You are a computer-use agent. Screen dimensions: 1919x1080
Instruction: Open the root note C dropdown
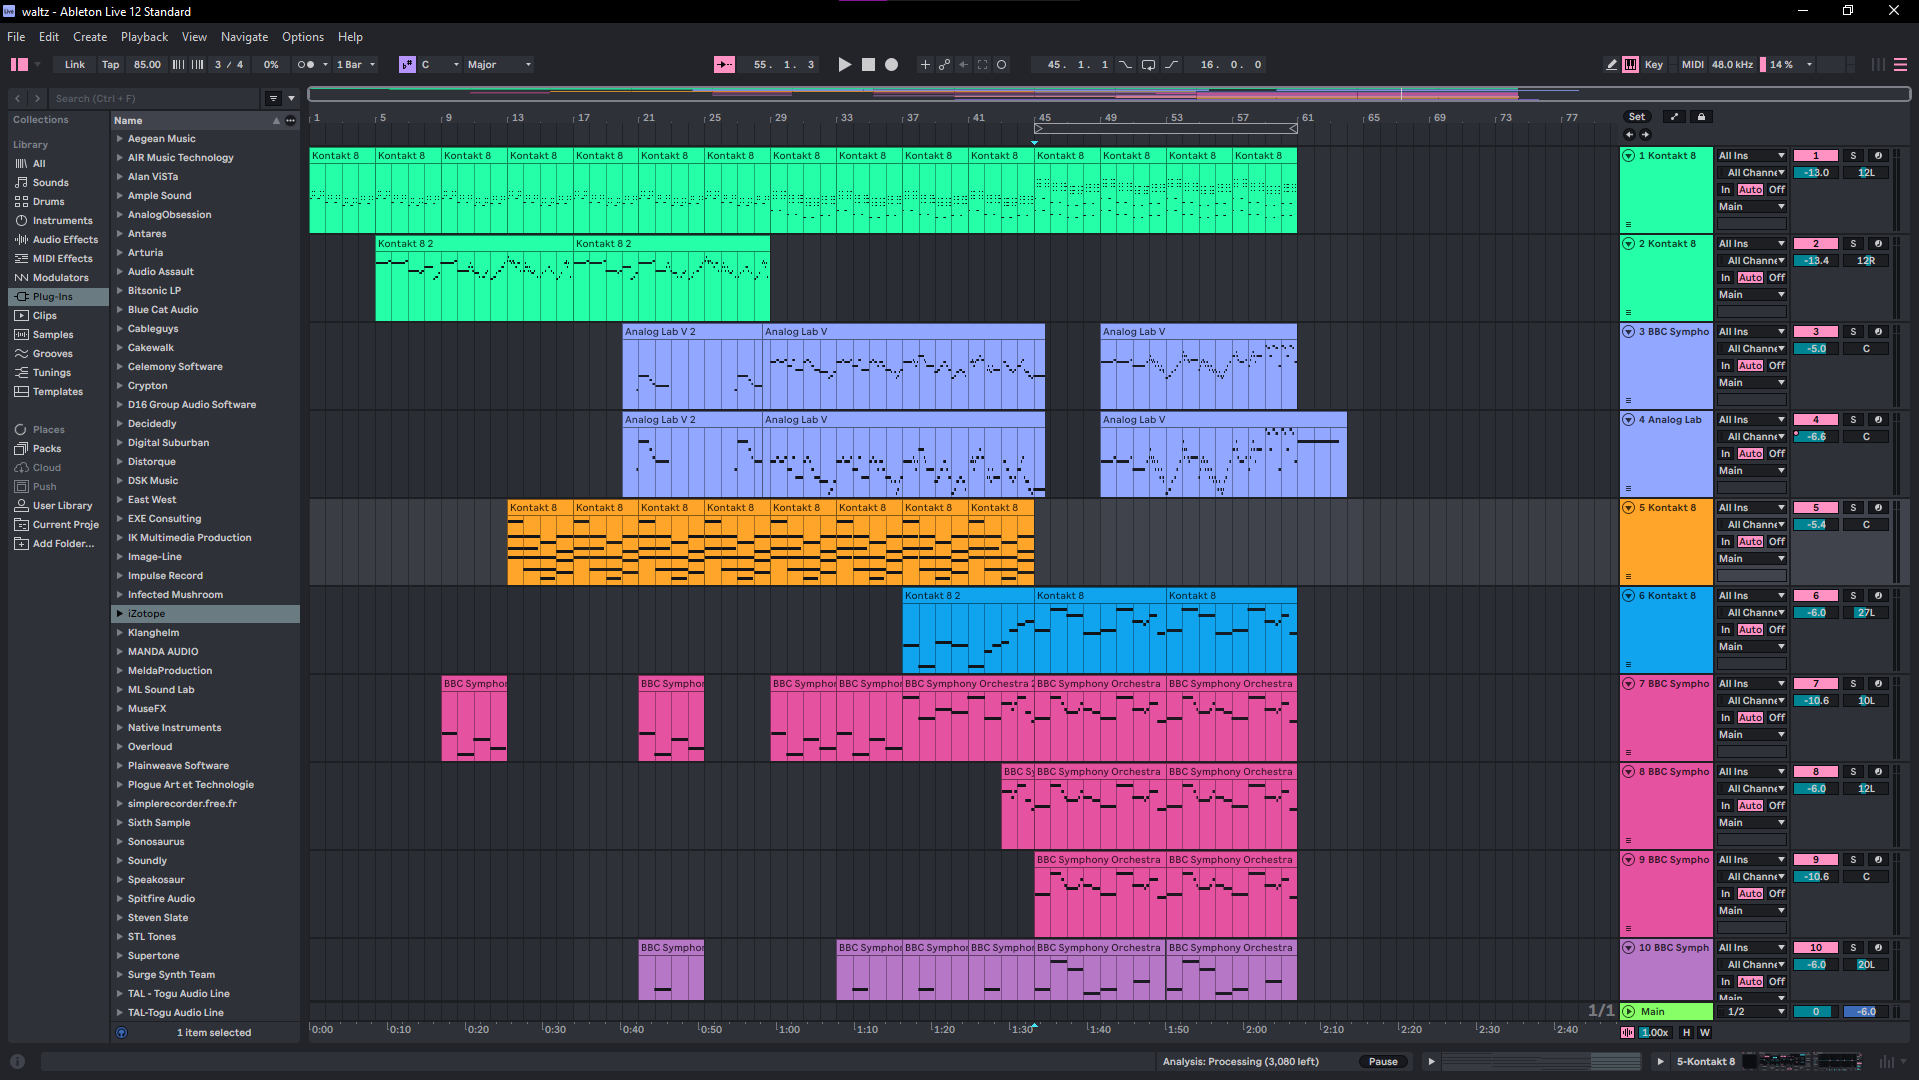click(x=440, y=65)
